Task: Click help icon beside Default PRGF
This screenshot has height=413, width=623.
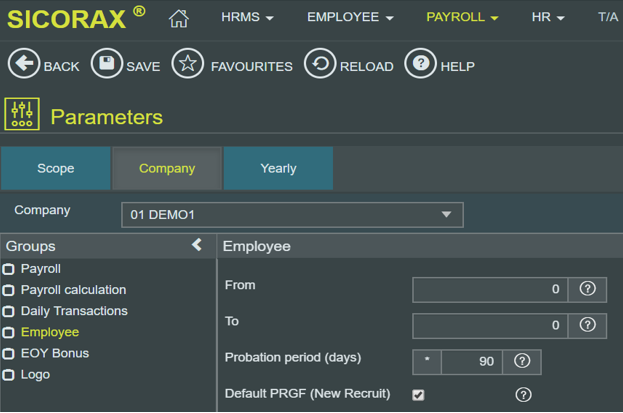Action: click(522, 394)
